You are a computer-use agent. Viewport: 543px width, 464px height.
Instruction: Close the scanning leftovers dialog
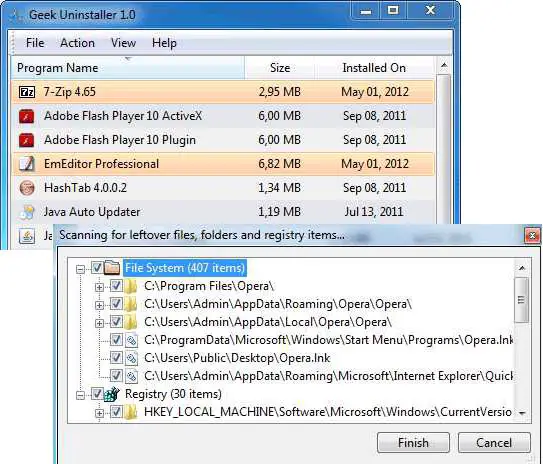tap(533, 236)
